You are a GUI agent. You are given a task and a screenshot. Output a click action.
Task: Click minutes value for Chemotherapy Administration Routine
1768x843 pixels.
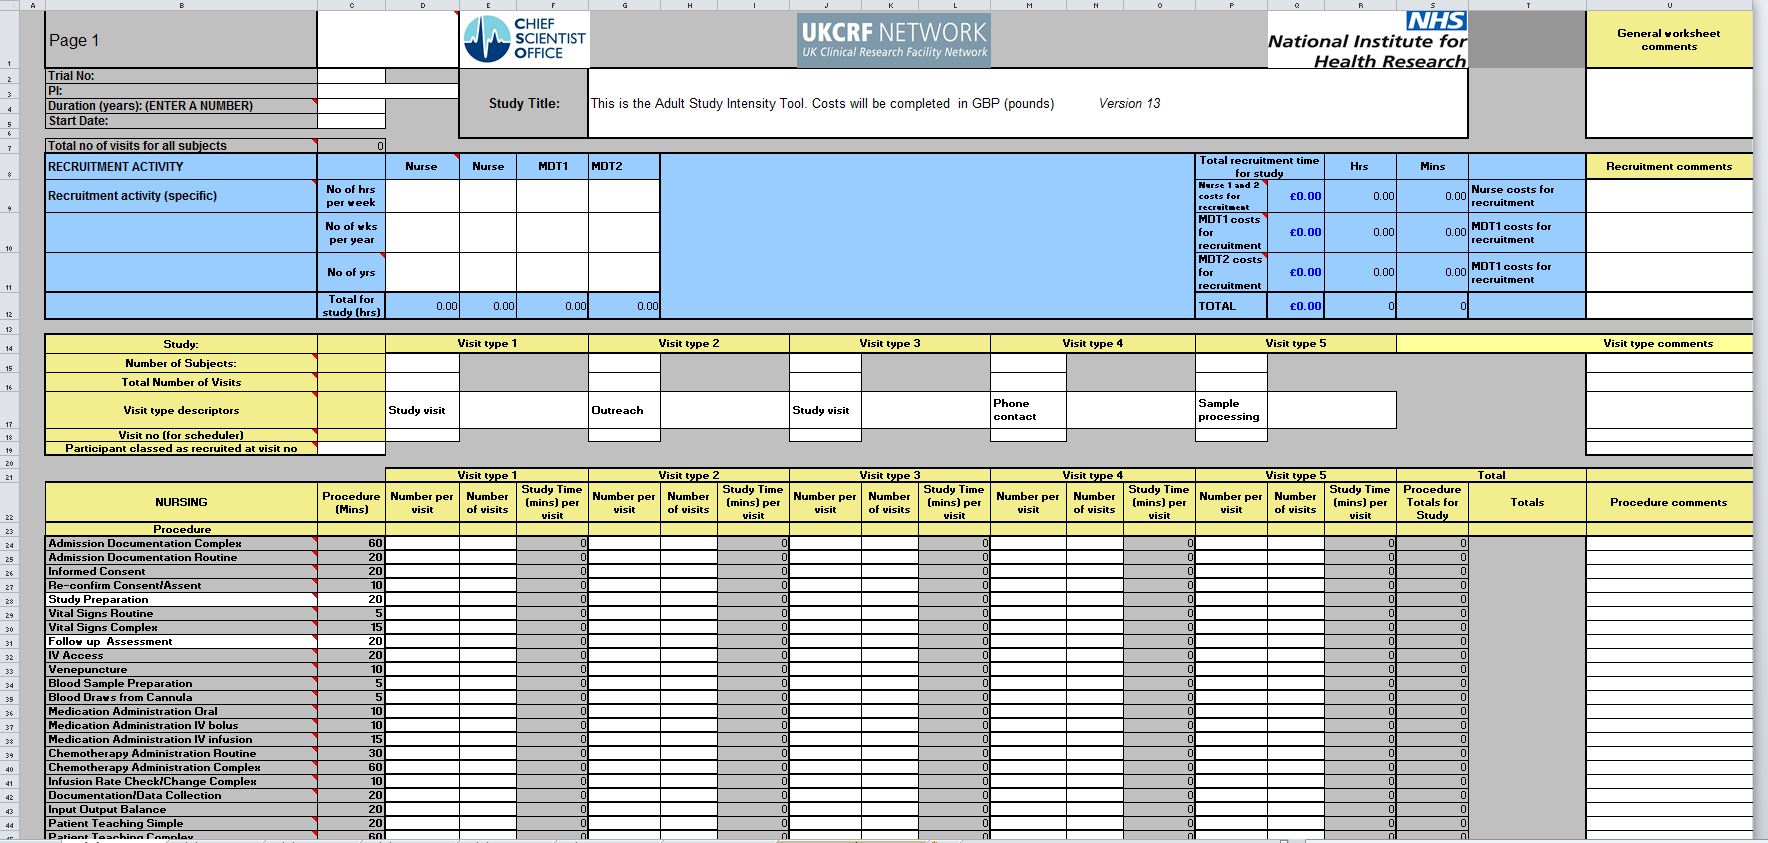click(x=351, y=753)
